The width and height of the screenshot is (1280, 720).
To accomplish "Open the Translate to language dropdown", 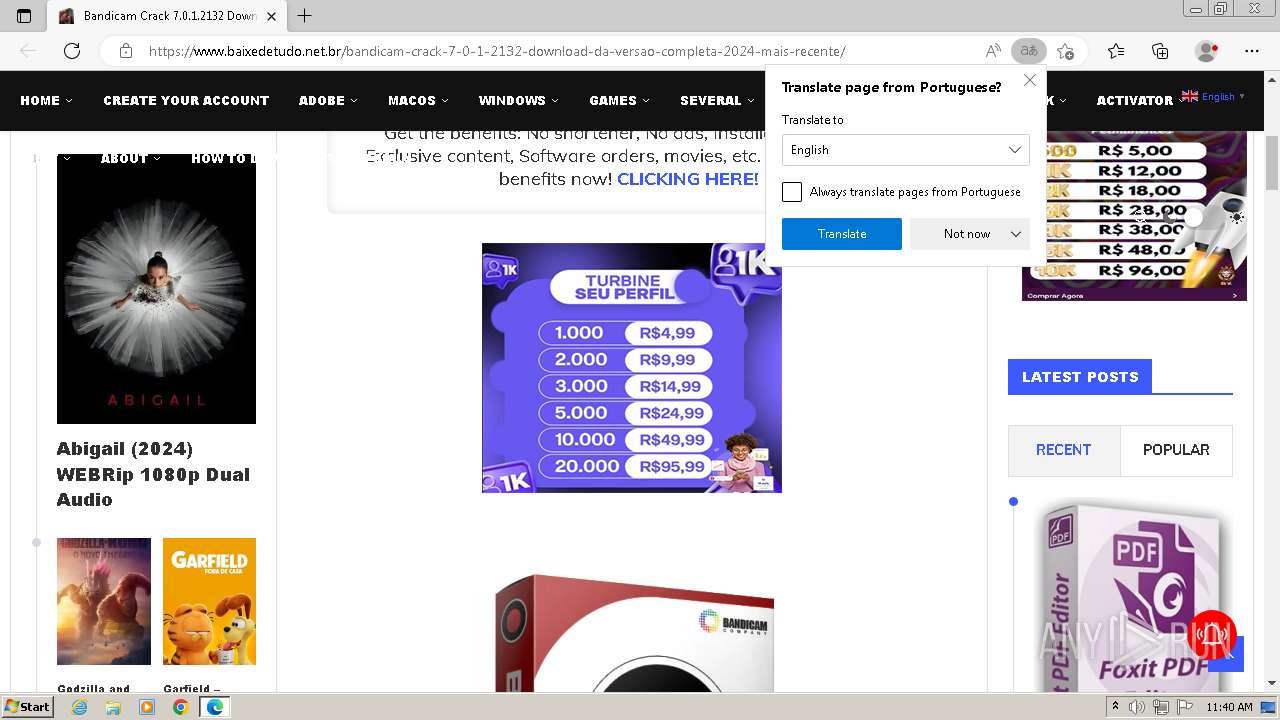I will [x=906, y=150].
